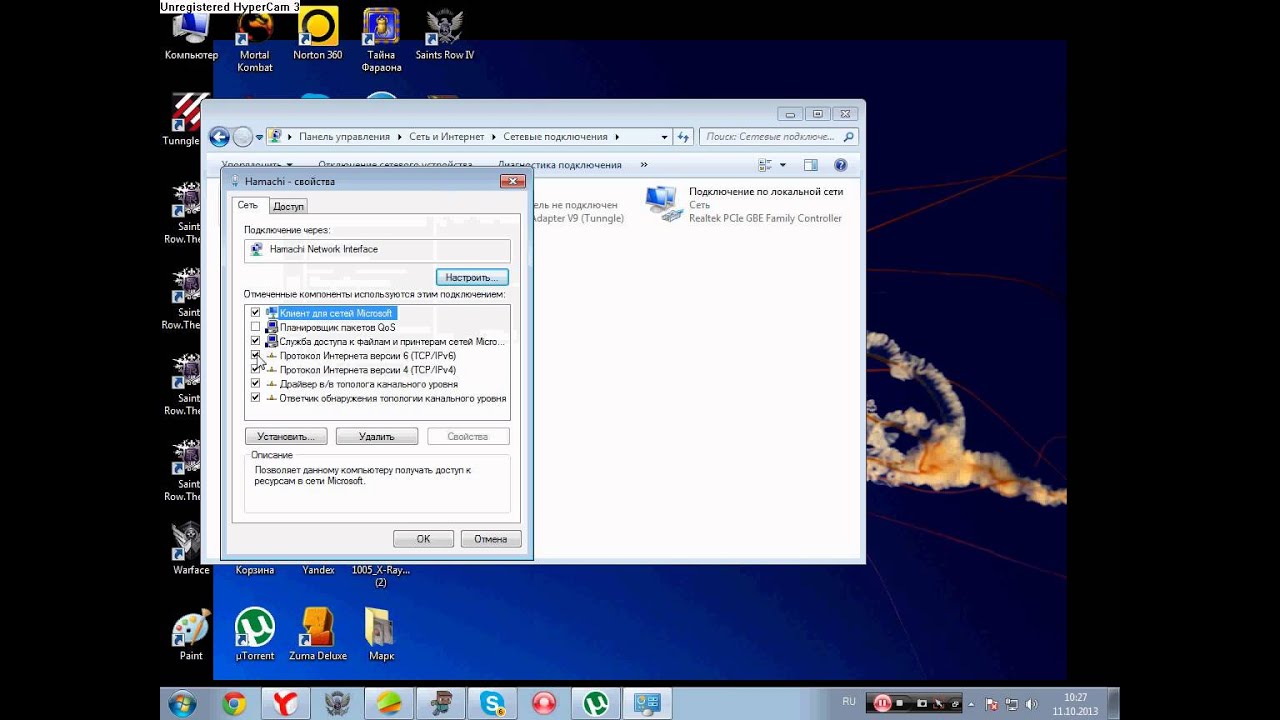This screenshot has width=1280, height=720.
Task: Expand arrow after Панель управления breadcrumb
Action: tap(398, 137)
